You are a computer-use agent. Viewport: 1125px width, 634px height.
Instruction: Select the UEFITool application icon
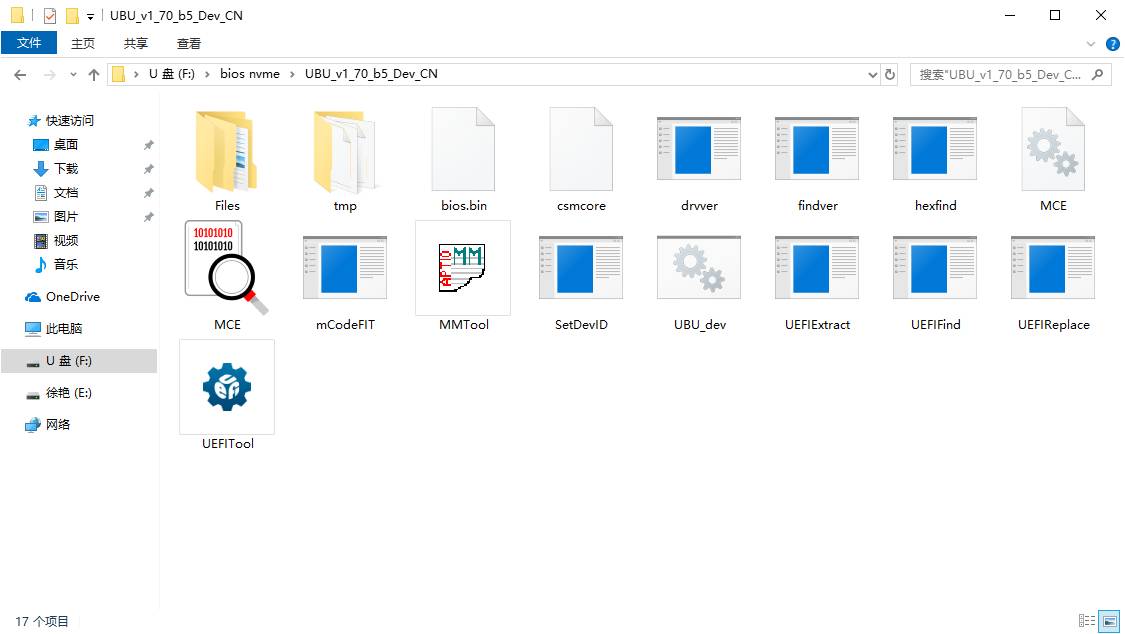(x=227, y=387)
